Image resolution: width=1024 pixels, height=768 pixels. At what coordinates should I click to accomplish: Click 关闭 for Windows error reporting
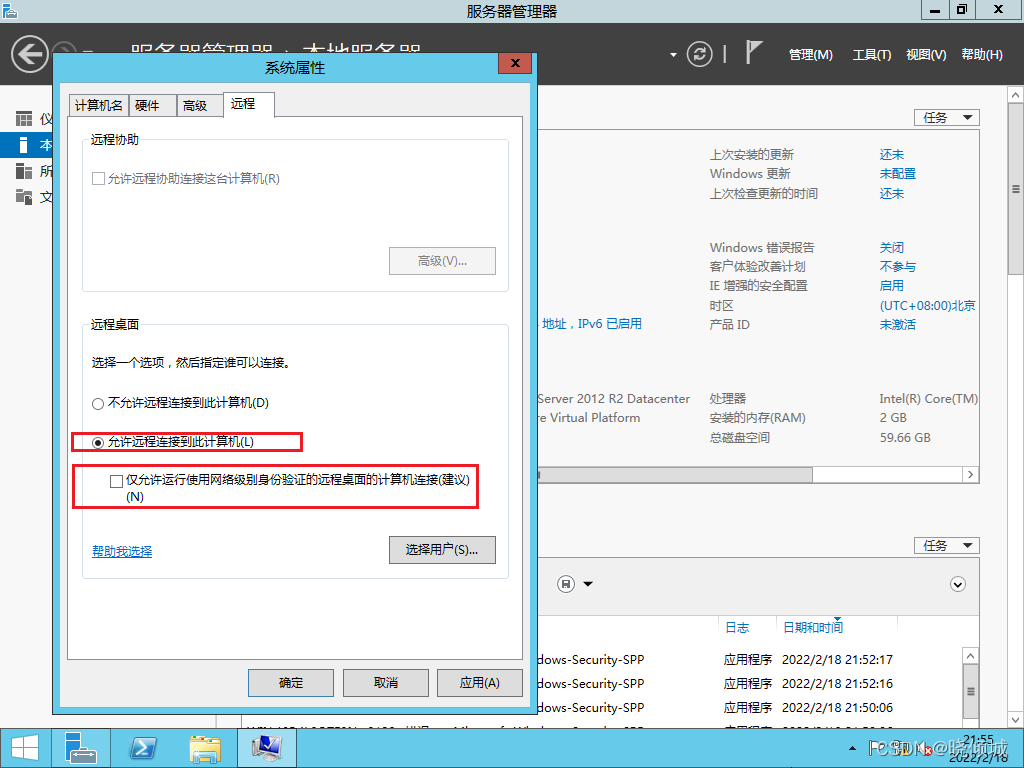coord(891,248)
